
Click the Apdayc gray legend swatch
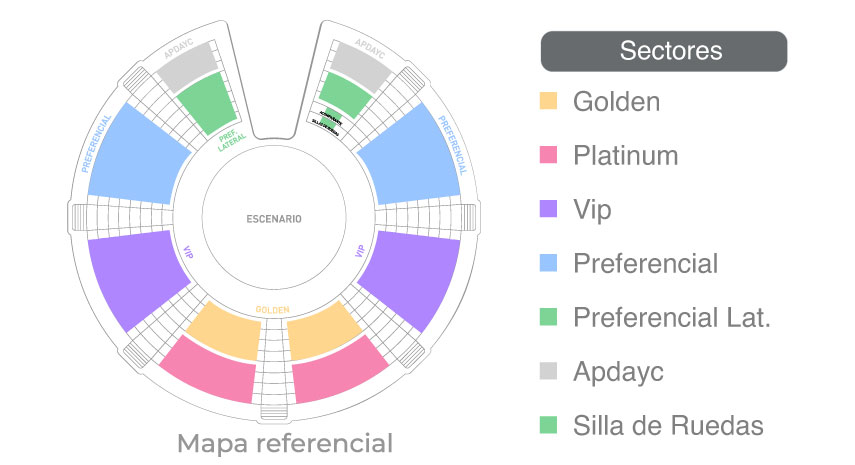click(548, 371)
